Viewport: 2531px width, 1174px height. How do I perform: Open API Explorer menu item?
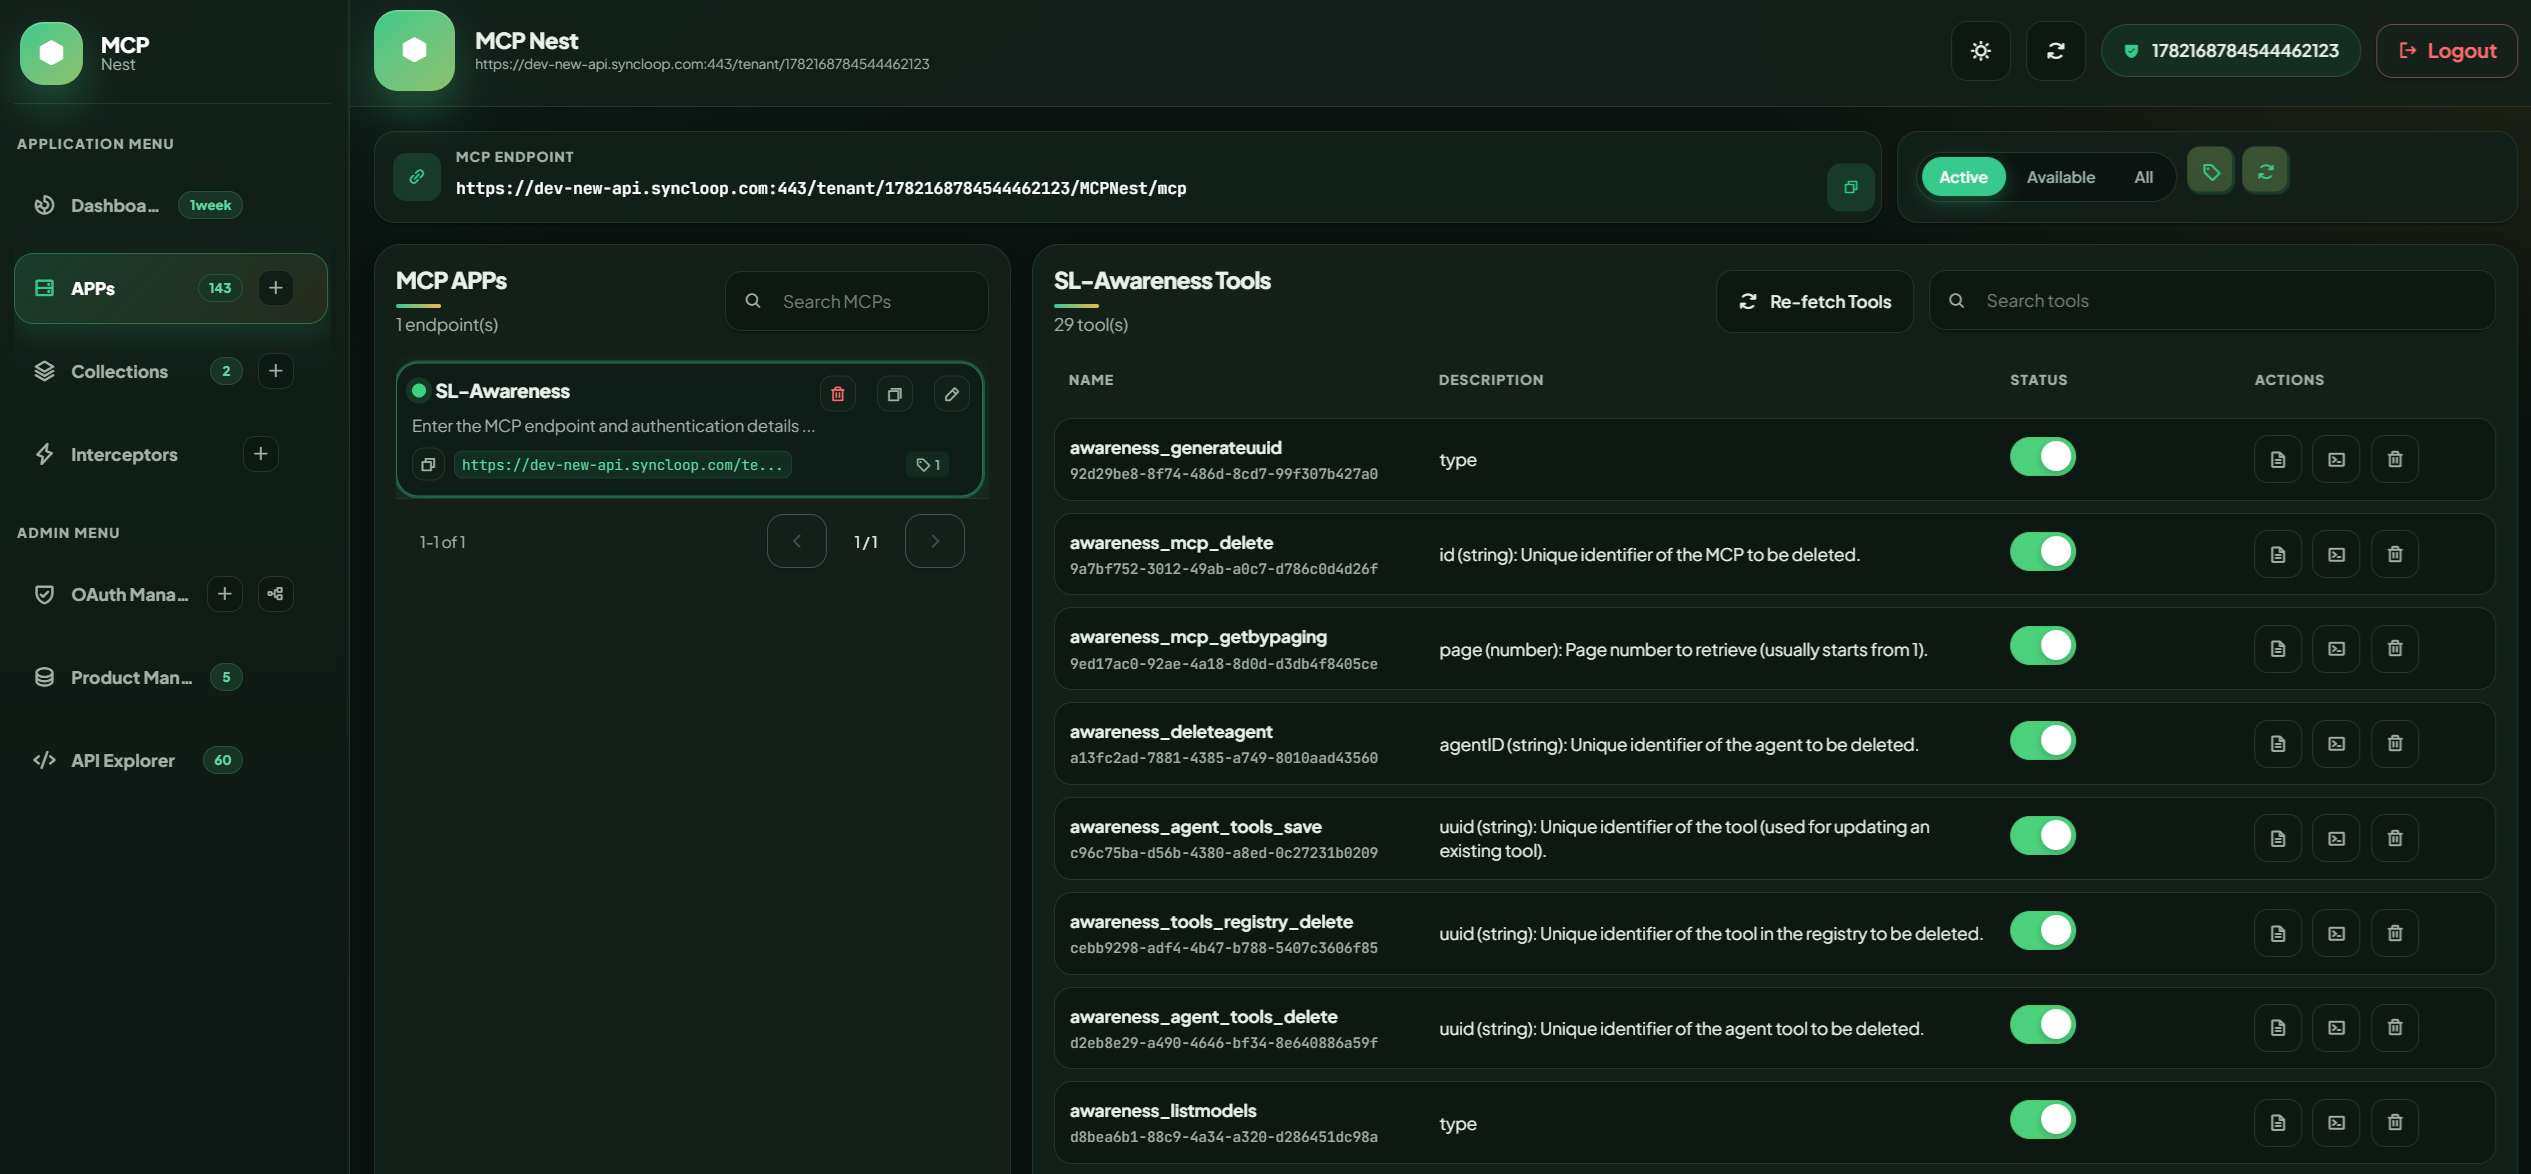point(122,760)
